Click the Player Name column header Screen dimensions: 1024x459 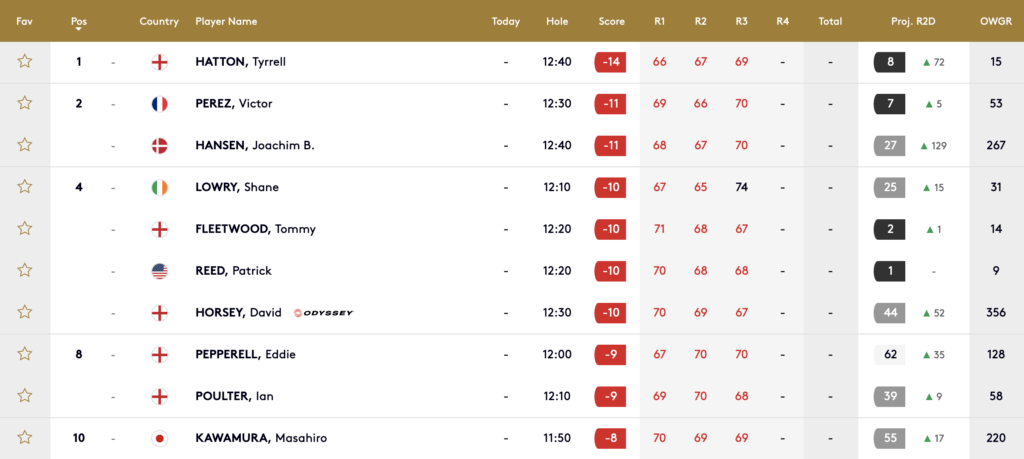coord(226,21)
